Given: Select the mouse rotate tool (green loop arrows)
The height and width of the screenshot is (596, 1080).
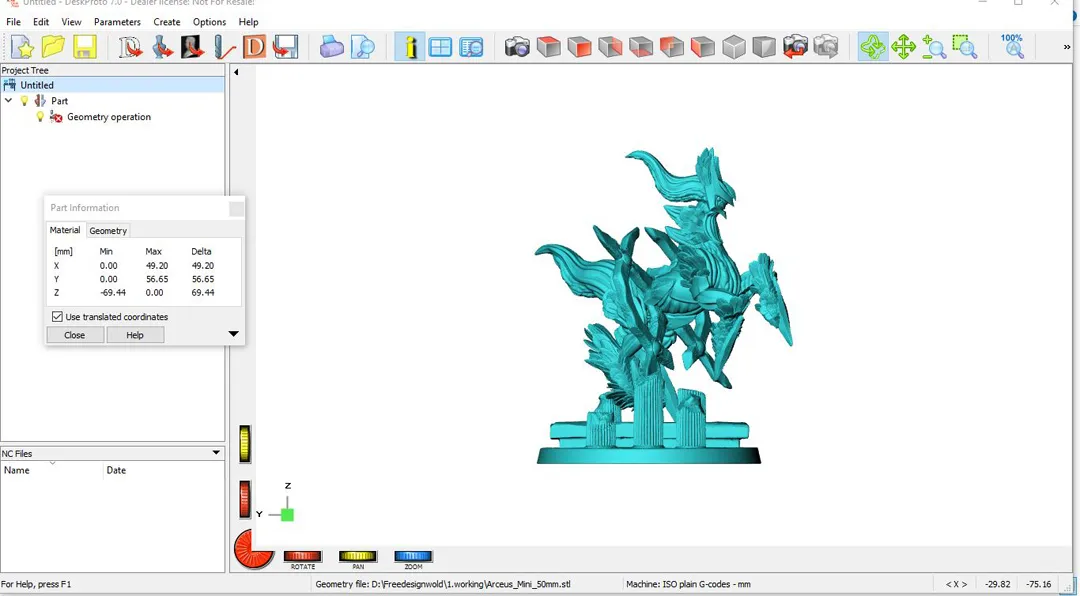Looking at the screenshot, I should [x=873, y=47].
